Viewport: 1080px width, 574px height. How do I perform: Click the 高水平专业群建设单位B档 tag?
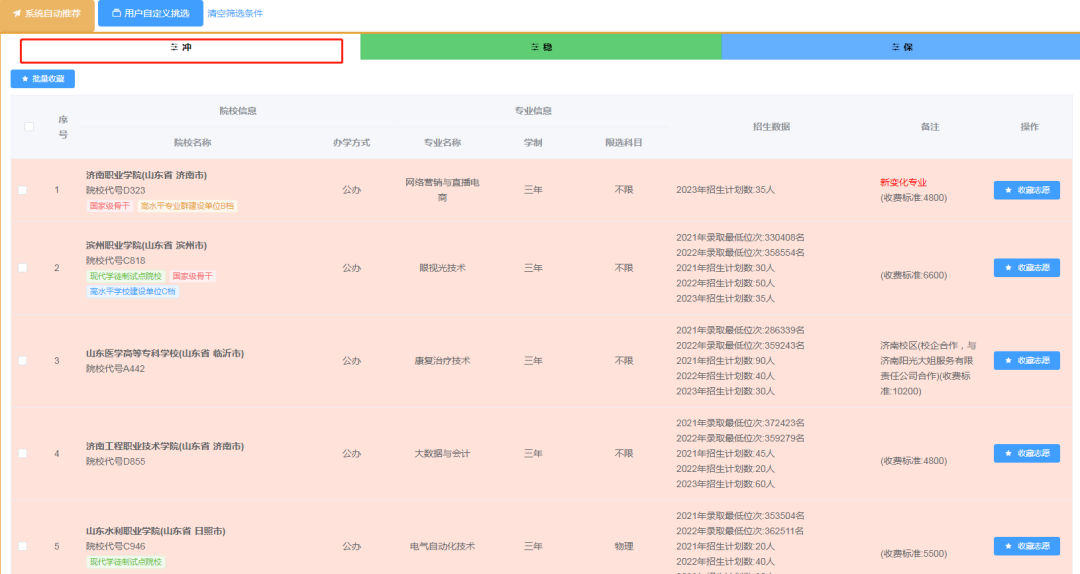tap(186, 206)
